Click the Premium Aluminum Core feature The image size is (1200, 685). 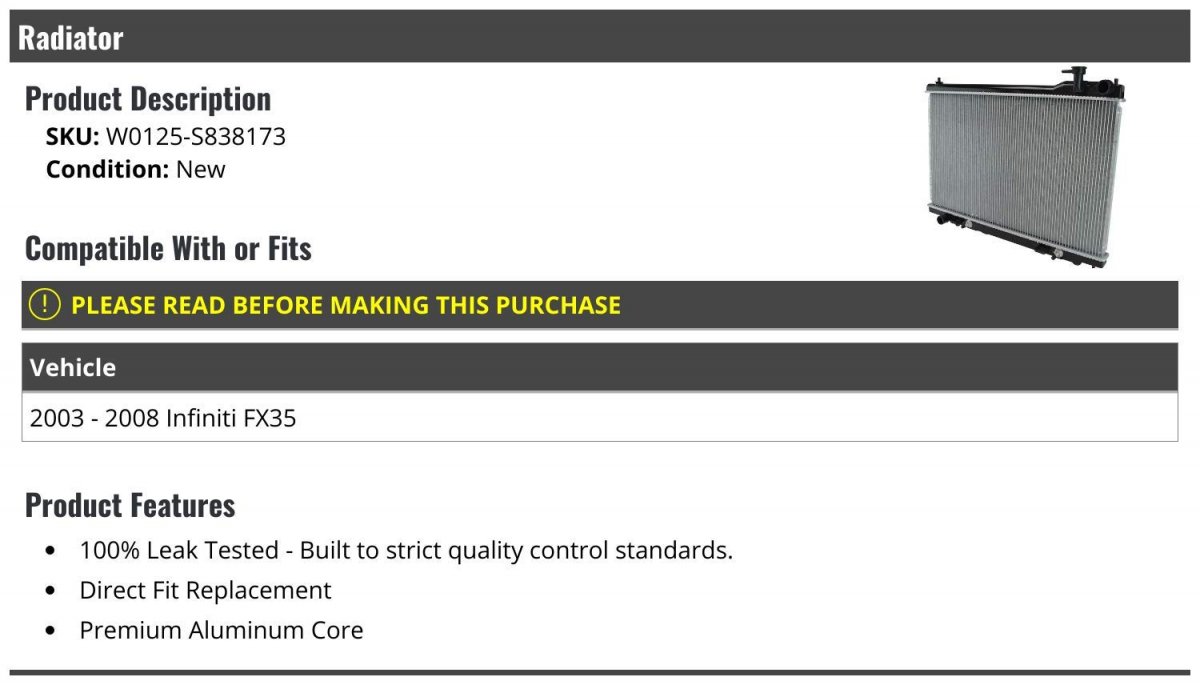click(221, 630)
